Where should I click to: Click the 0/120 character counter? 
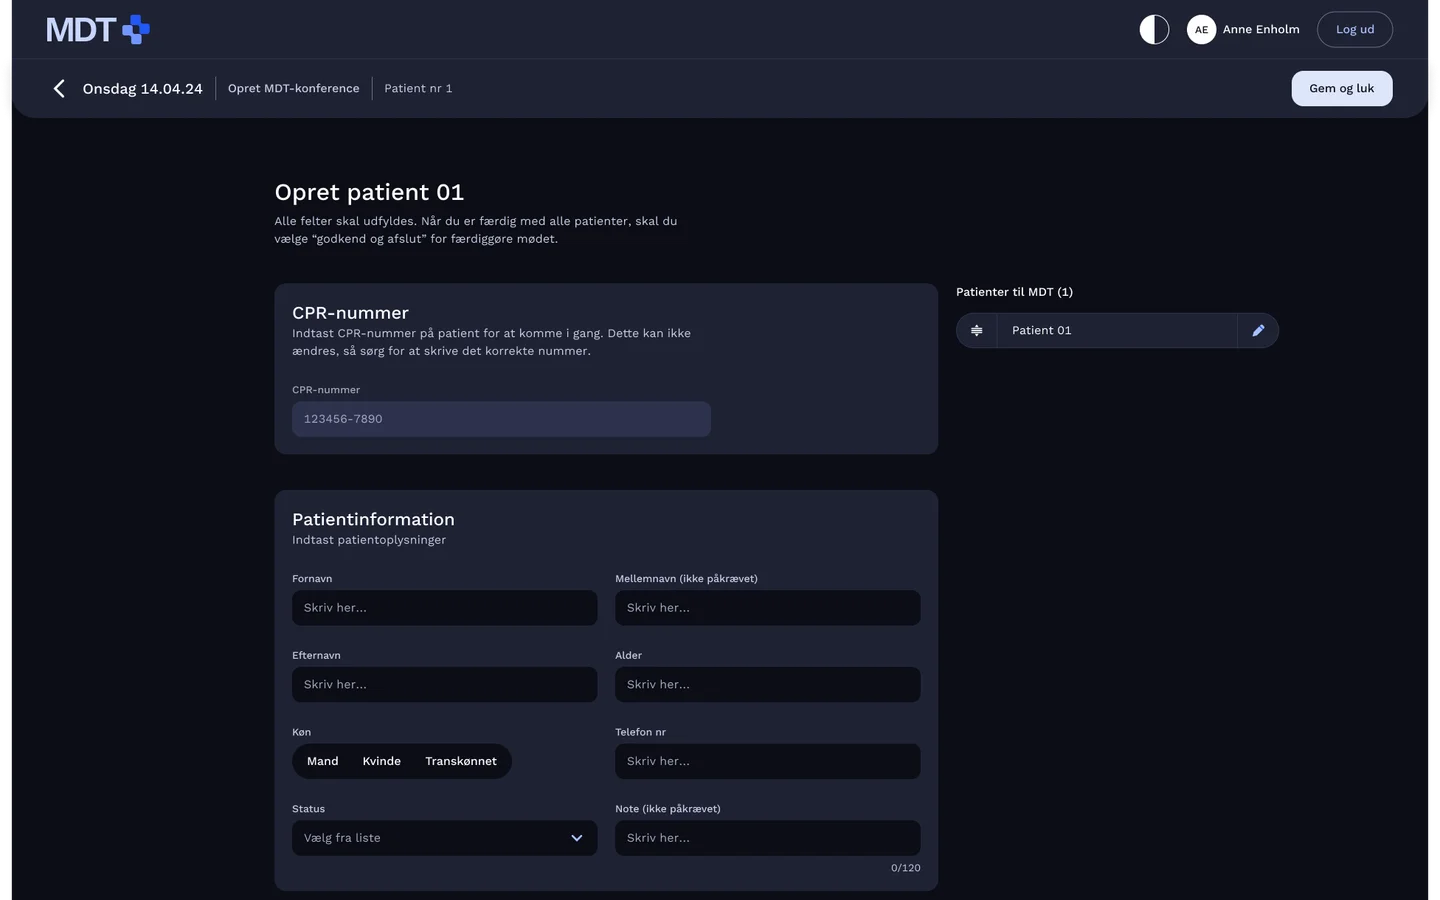pos(906,868)
